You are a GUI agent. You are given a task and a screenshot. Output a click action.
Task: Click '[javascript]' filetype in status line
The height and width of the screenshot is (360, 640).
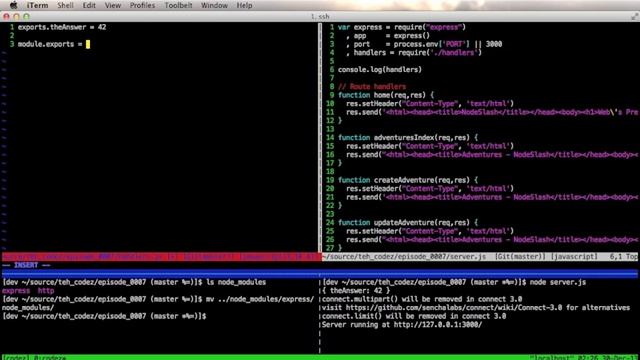click(x=574, y=257)
